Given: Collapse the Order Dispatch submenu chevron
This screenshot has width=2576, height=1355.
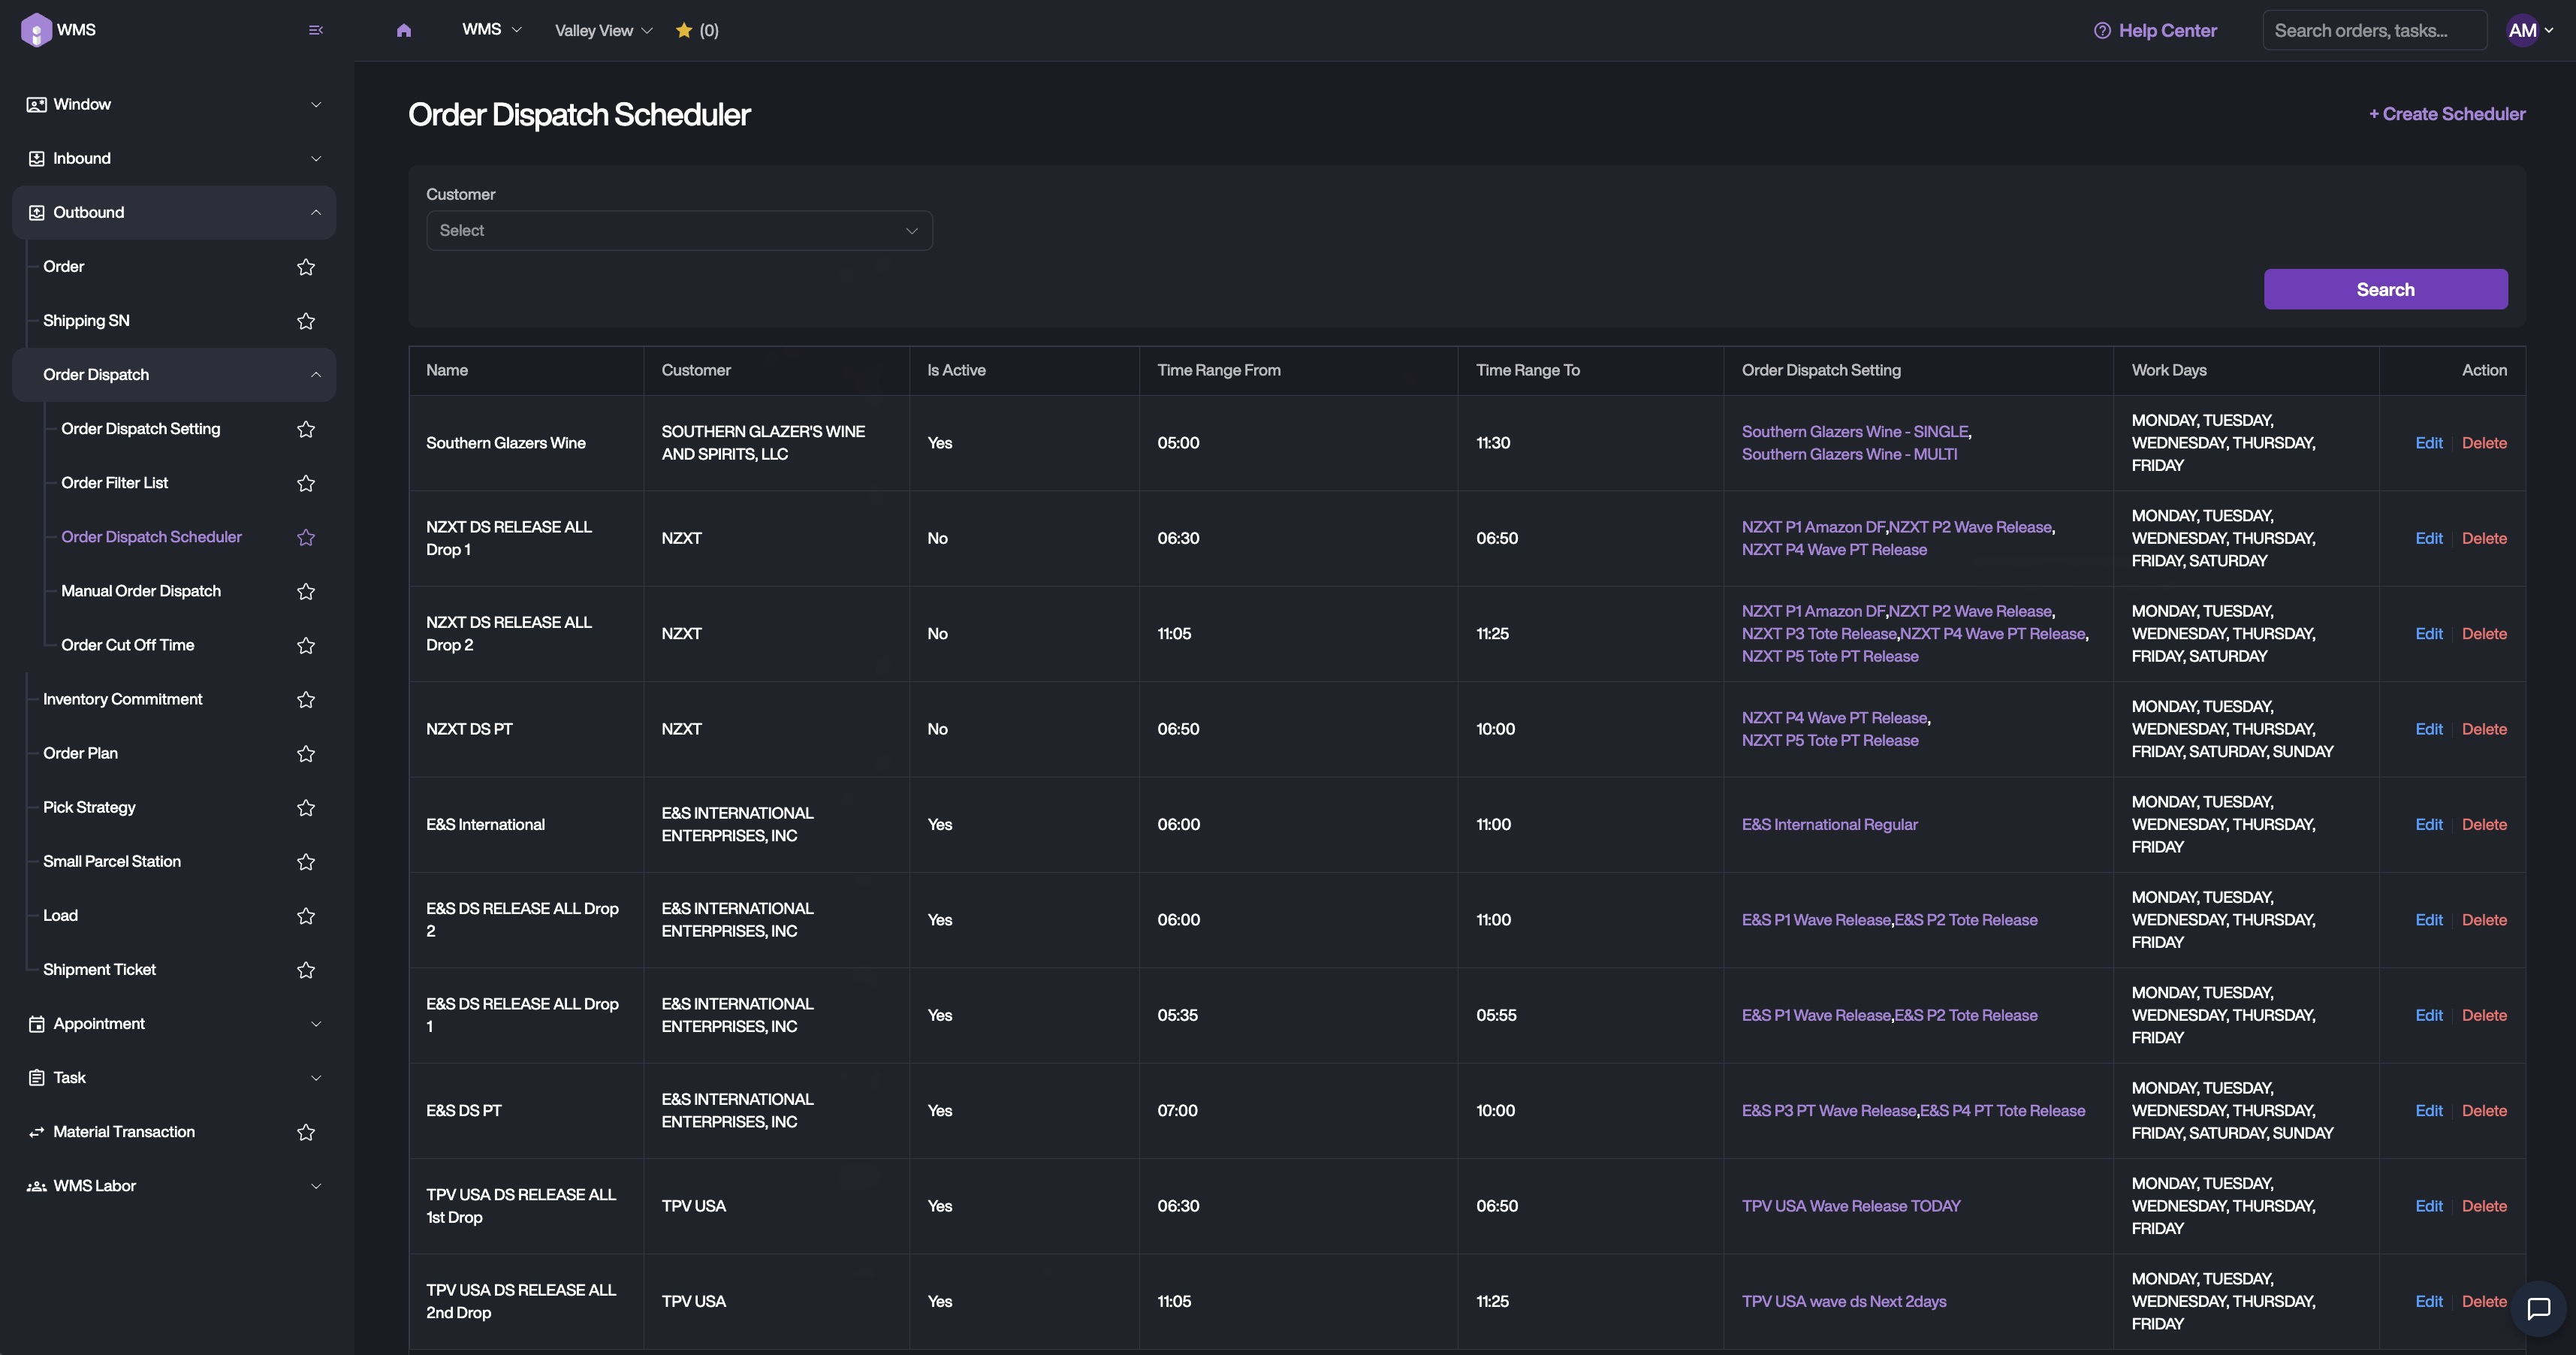Looking at the screenshot, I should 316,374.
